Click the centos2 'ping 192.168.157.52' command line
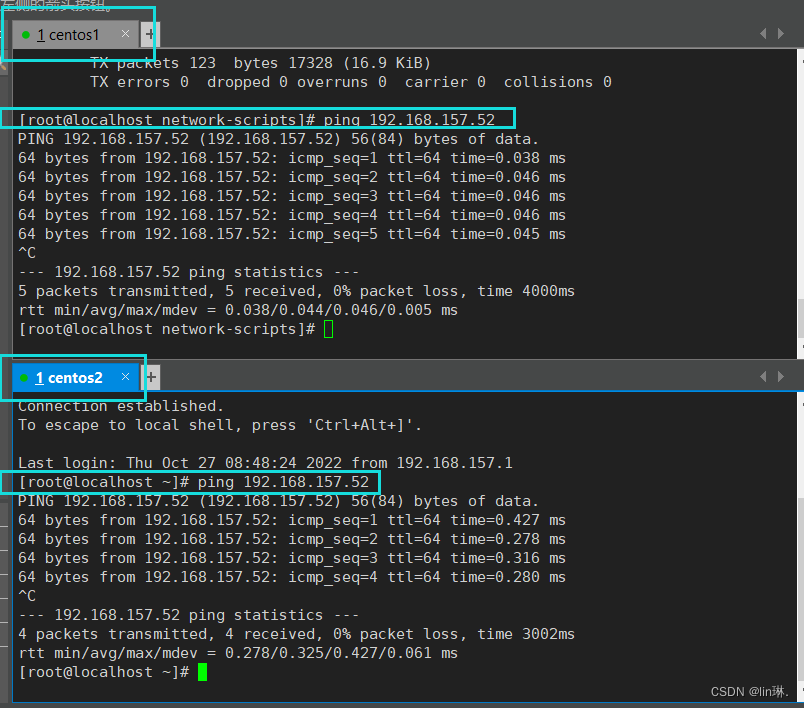This screenshot has height=708, width=804. click(194, 482)
